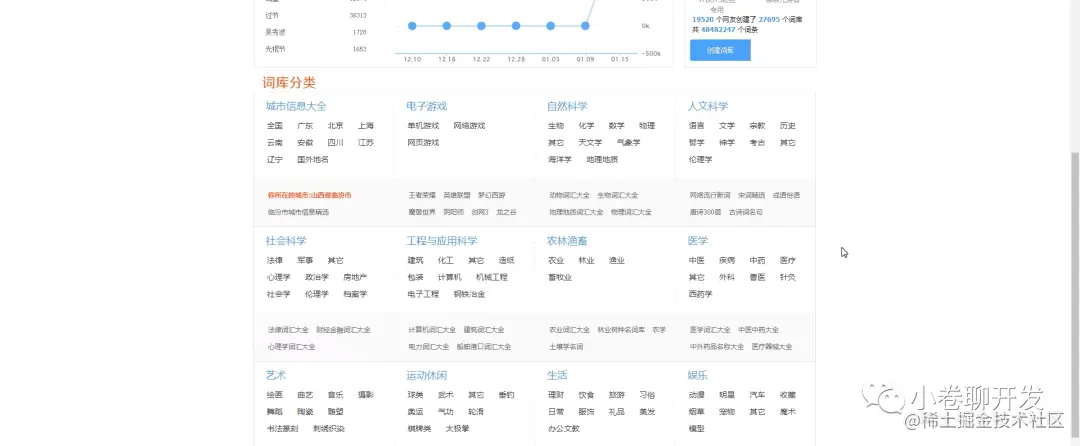Select the 动漫 subcategory under entertainment
This screenshot has height=446, width=1080.
click(696, 395)
